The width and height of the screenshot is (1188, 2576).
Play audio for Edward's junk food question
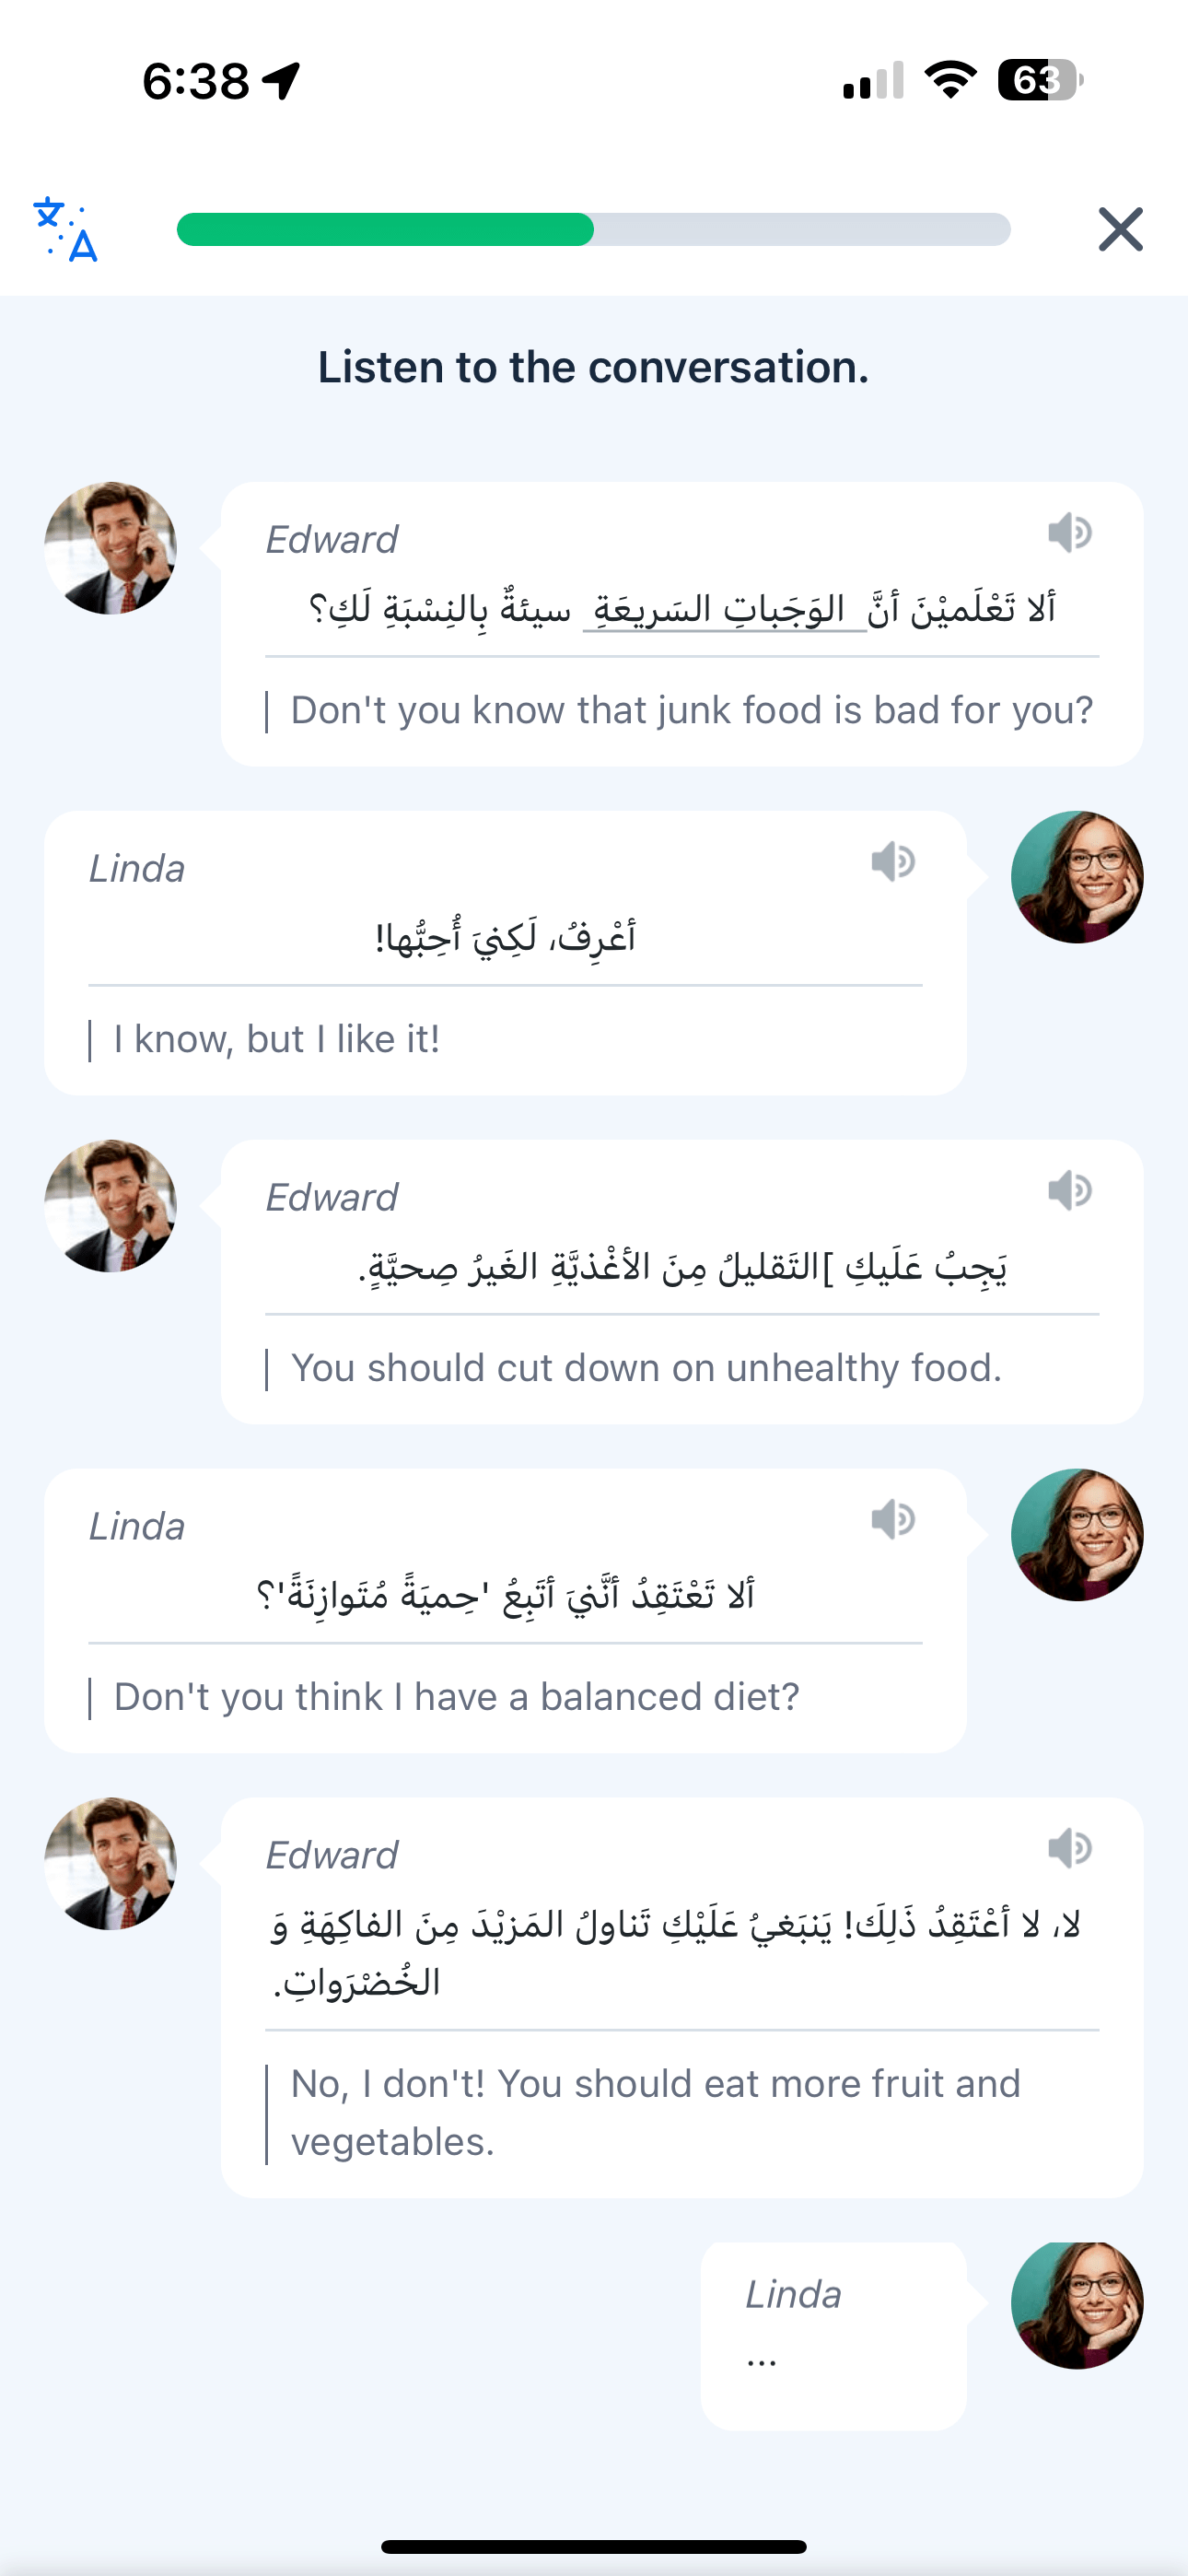[1069, 533]
